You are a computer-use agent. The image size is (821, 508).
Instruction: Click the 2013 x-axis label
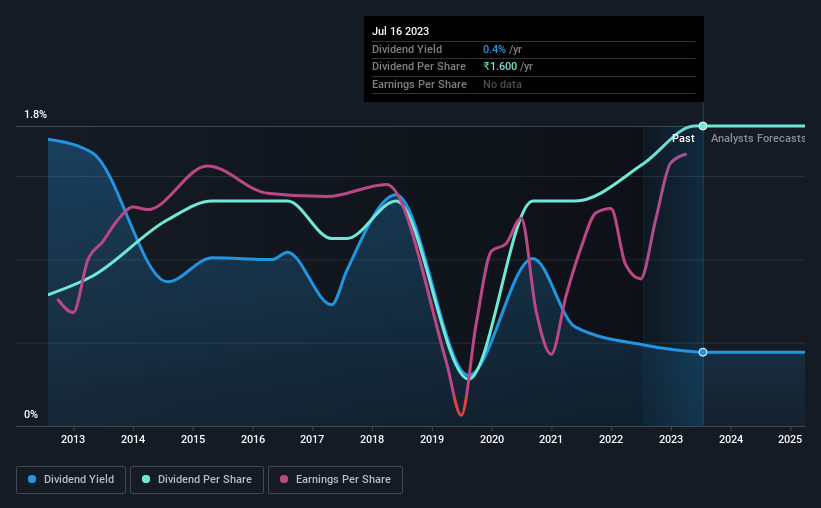click(73, 439)
